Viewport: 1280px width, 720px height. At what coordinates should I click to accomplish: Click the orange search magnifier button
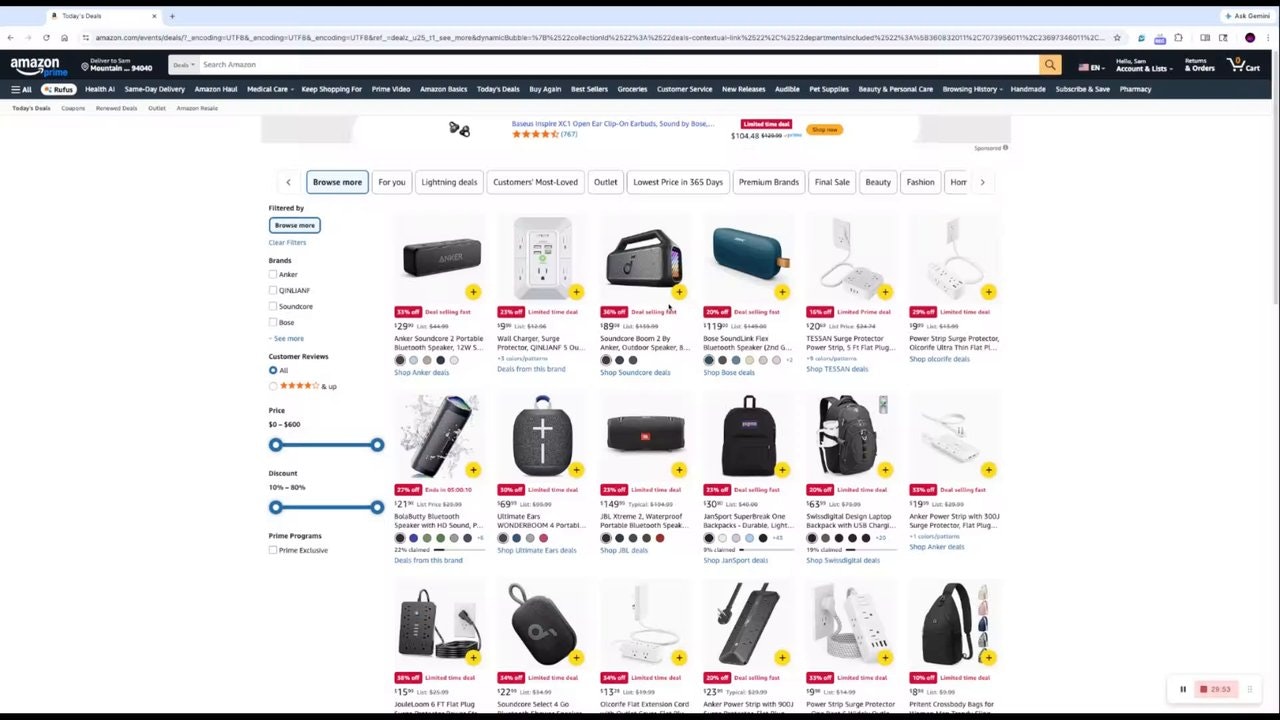[x=1050, y=65]
